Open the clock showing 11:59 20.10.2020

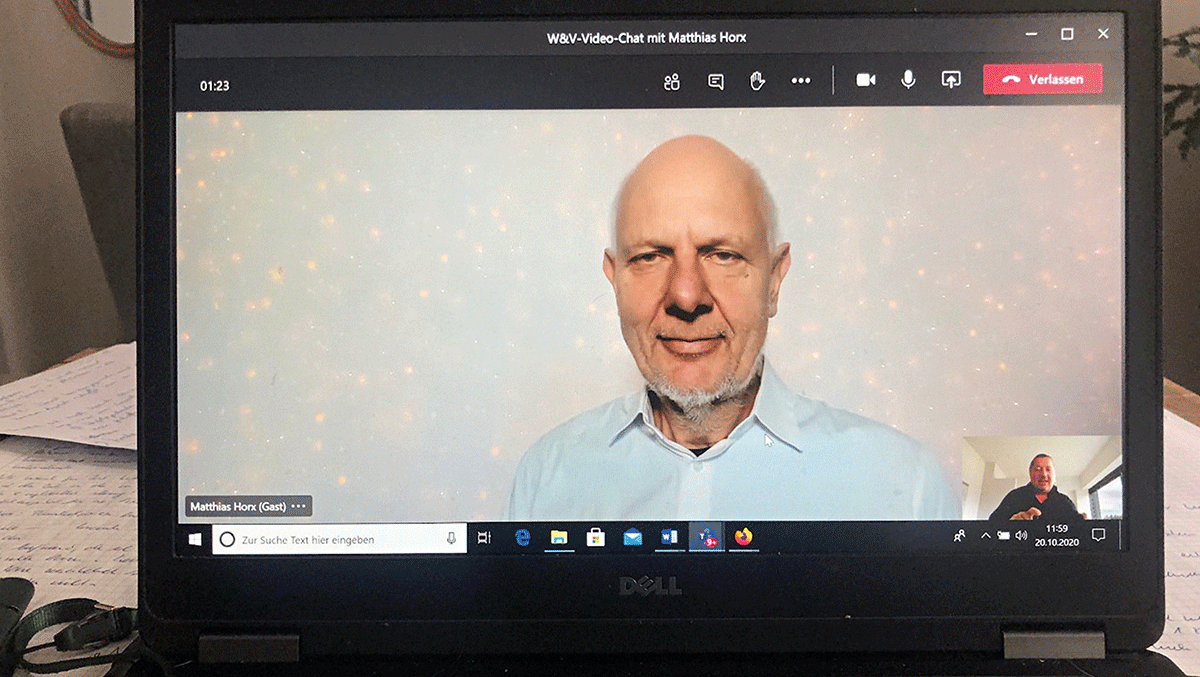coord(1056,535)
